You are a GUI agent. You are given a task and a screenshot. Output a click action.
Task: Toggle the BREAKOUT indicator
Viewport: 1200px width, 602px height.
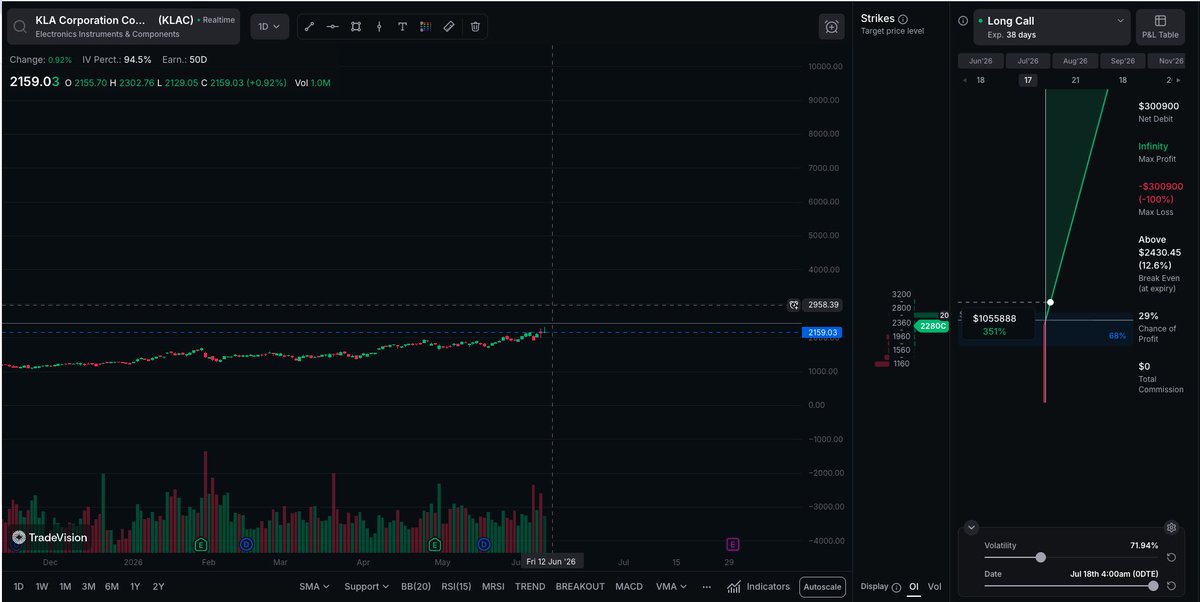tap(580, 587)
